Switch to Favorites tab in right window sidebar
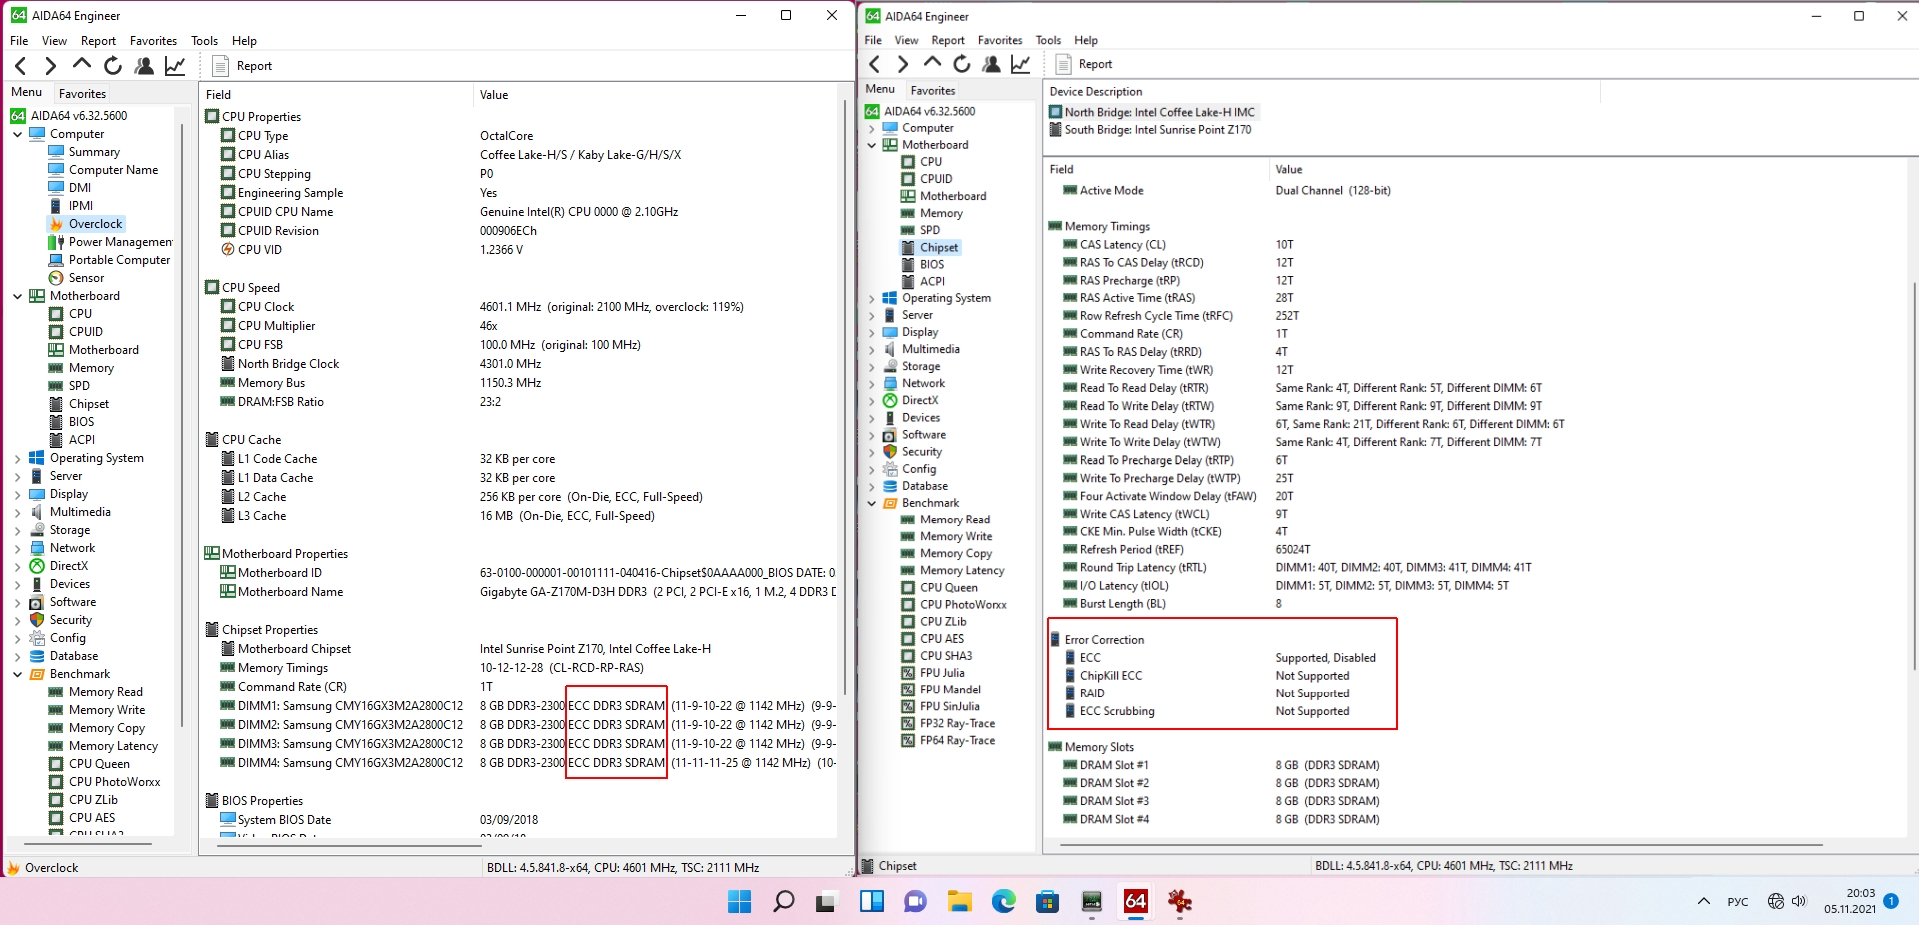 click(933, 90)
